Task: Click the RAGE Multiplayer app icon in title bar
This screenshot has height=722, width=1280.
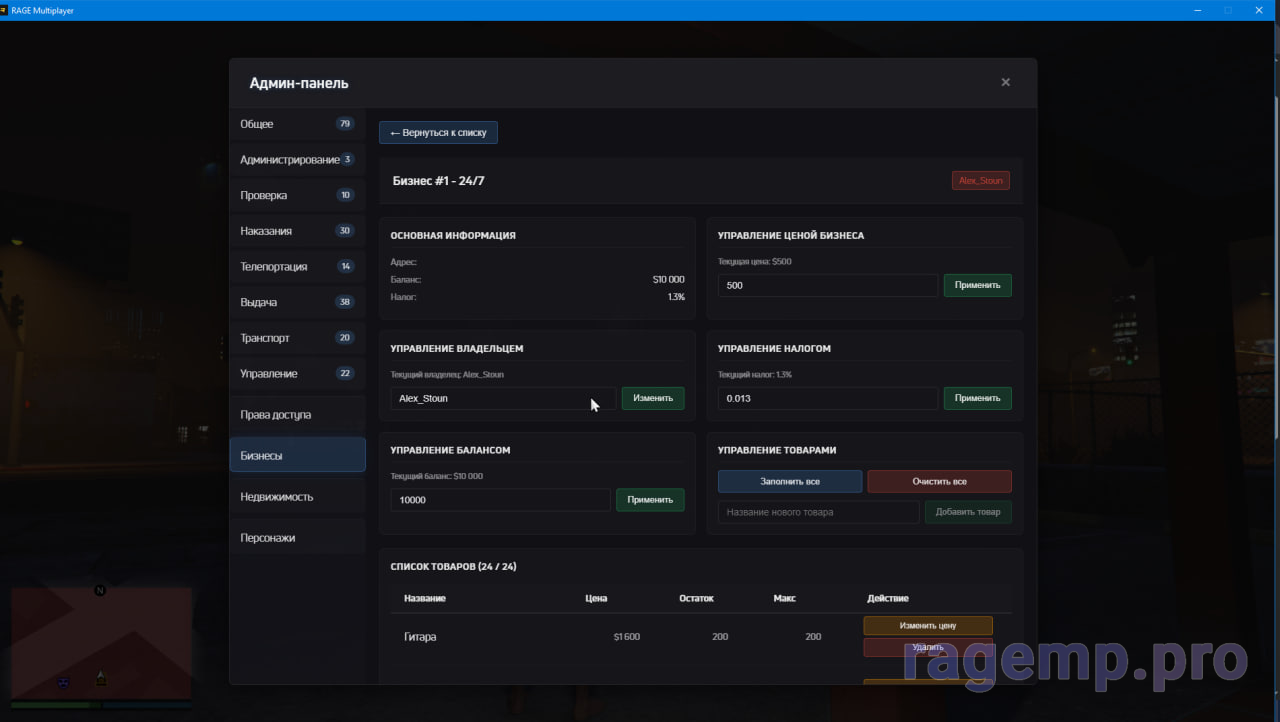Action: pyautogui.click(x=5, y=10)
